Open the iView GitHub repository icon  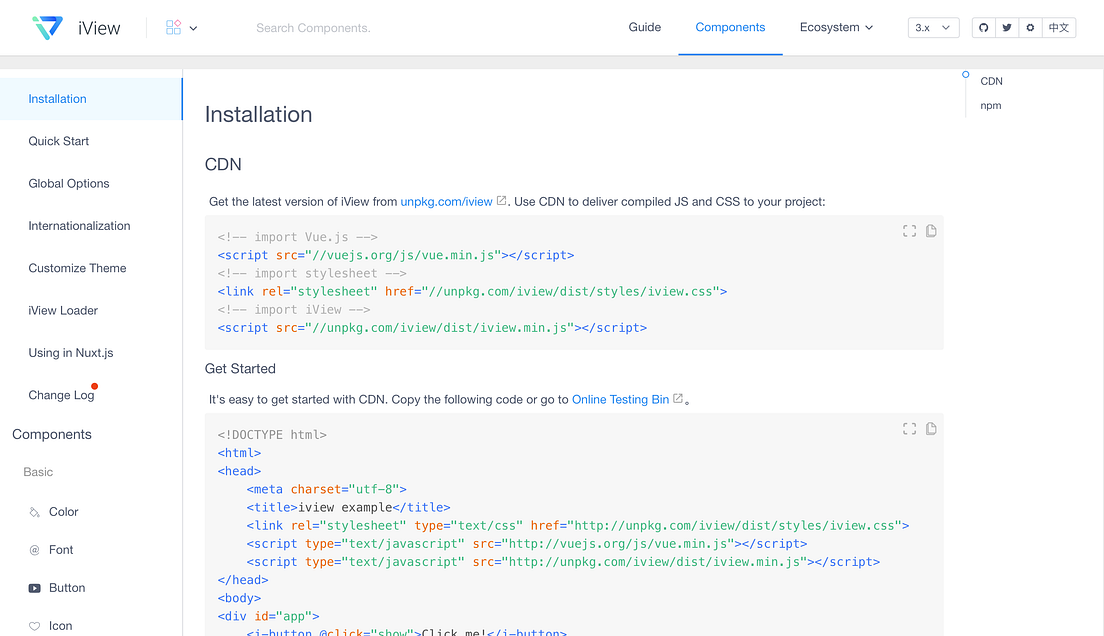983,27
